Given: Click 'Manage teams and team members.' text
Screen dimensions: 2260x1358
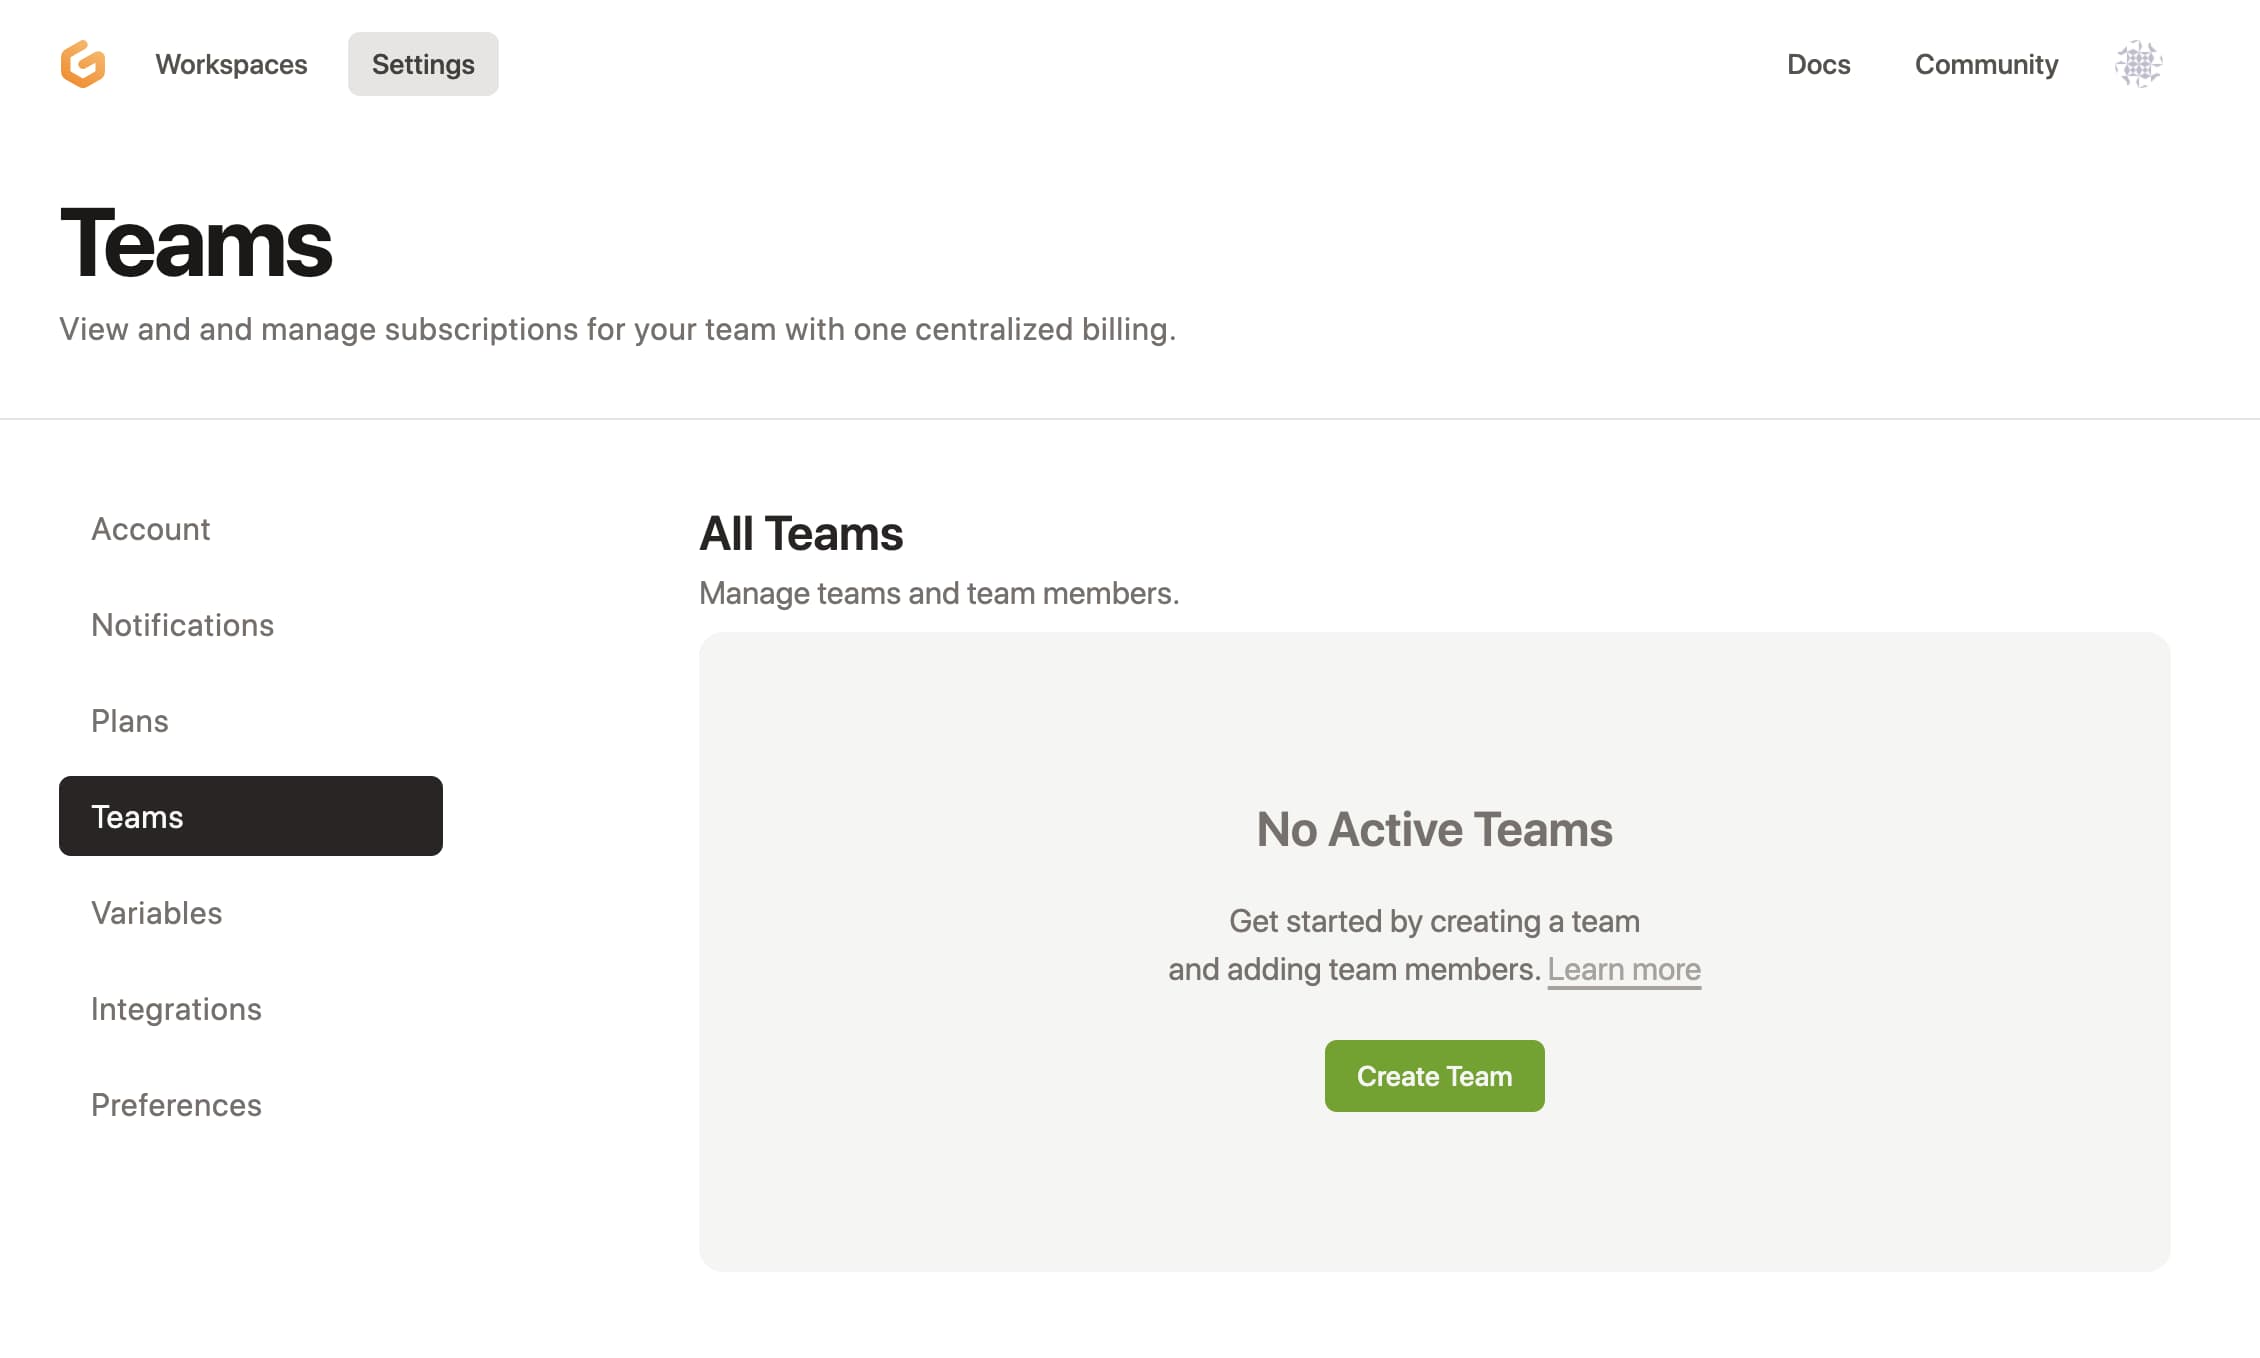Looking at the screenshot, I should point(939,593).
